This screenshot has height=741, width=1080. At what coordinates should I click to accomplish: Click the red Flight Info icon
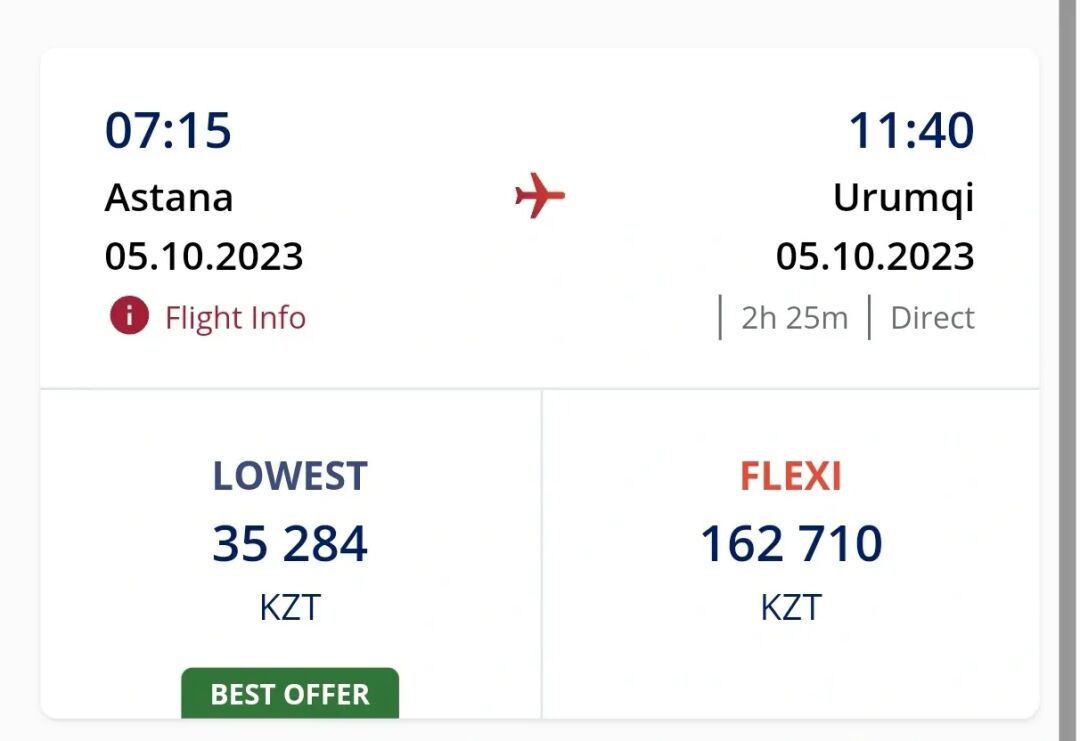[x=129, y=317]
